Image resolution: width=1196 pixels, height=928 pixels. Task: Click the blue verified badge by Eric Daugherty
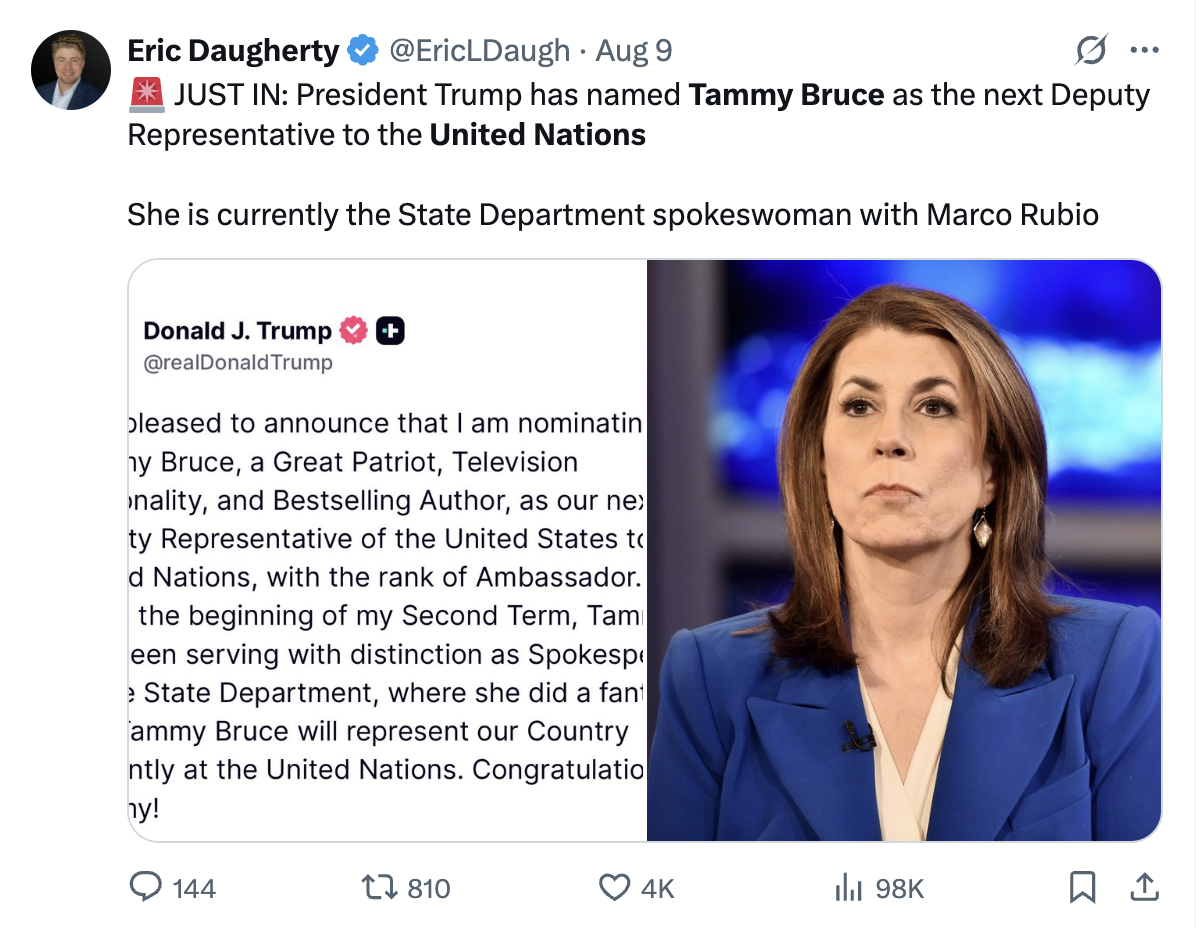[362, 50]
